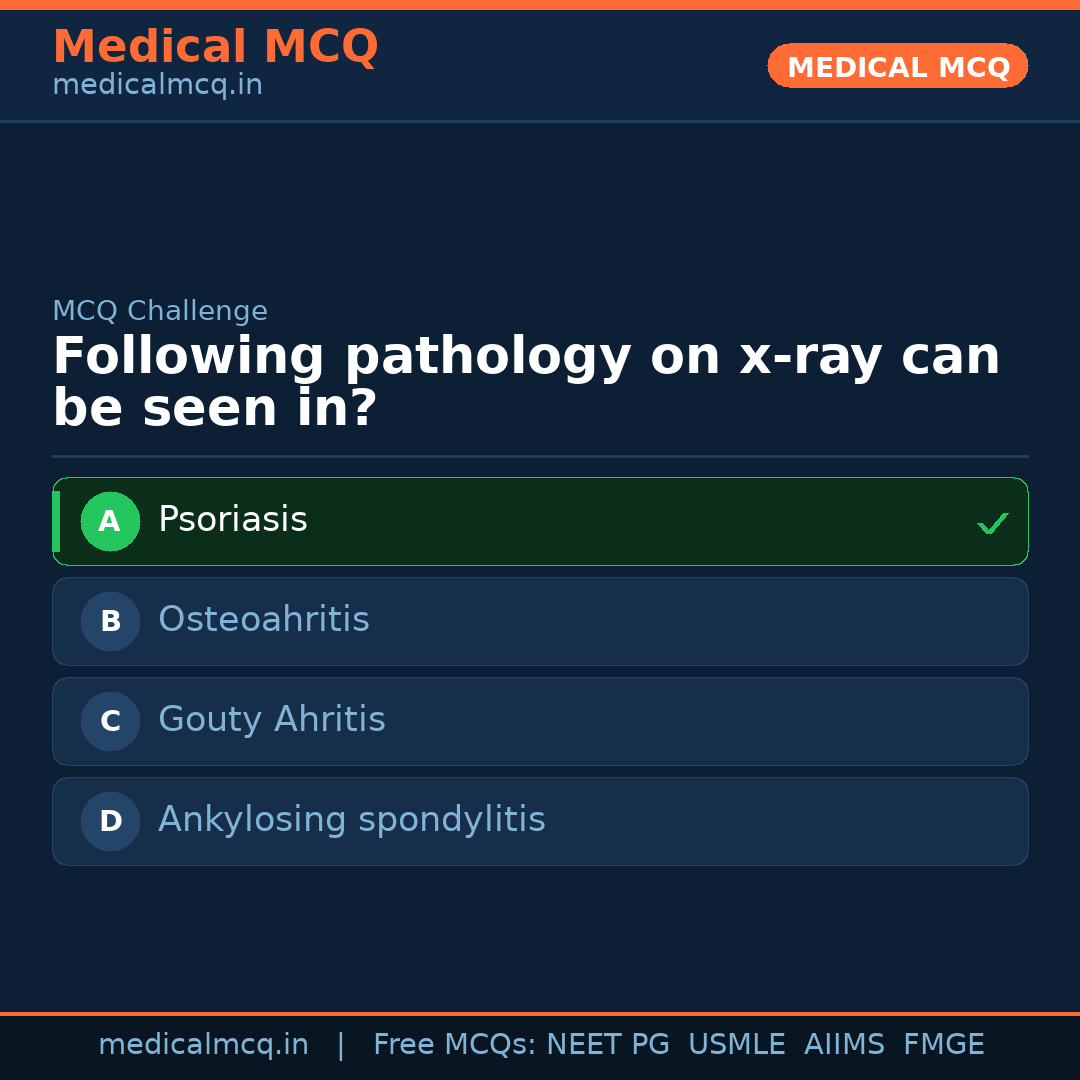This screenshot has width=1080, height=1080.
Task: Click the question text area
Action: point(527,380)
